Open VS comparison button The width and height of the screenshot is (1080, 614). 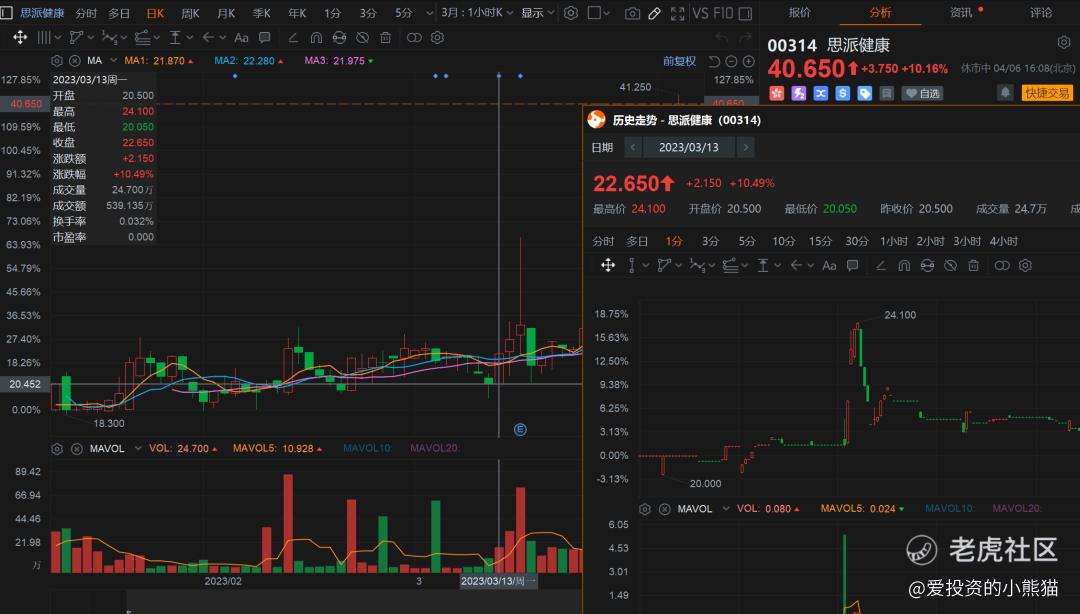[700, 13]
